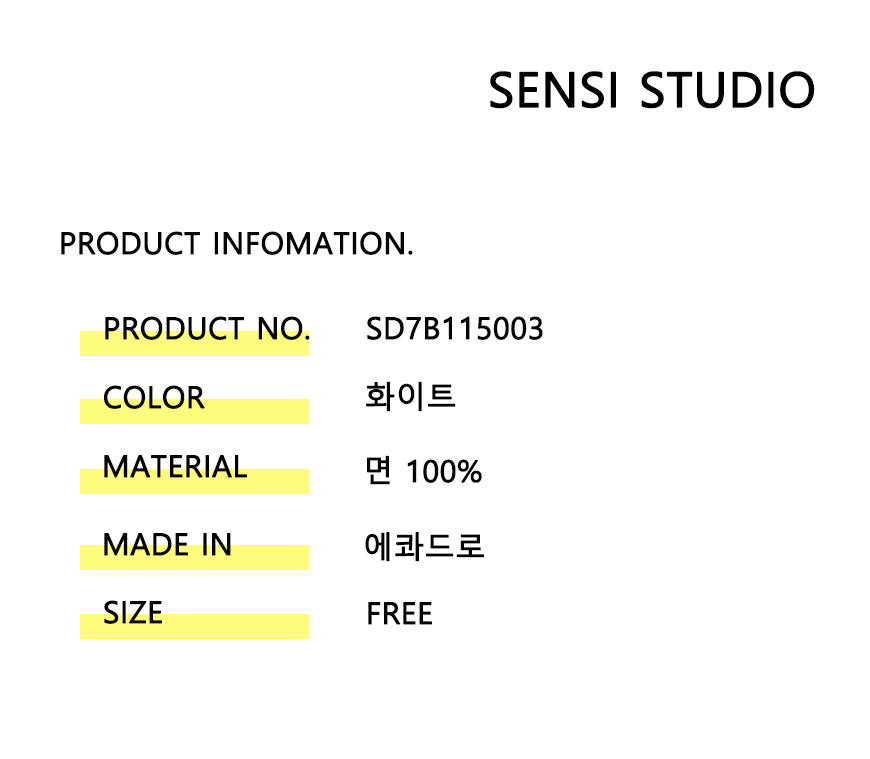Click the 면 material text
Image resolution: width=870 pixels, height=759 pixels.
[378, 471]
